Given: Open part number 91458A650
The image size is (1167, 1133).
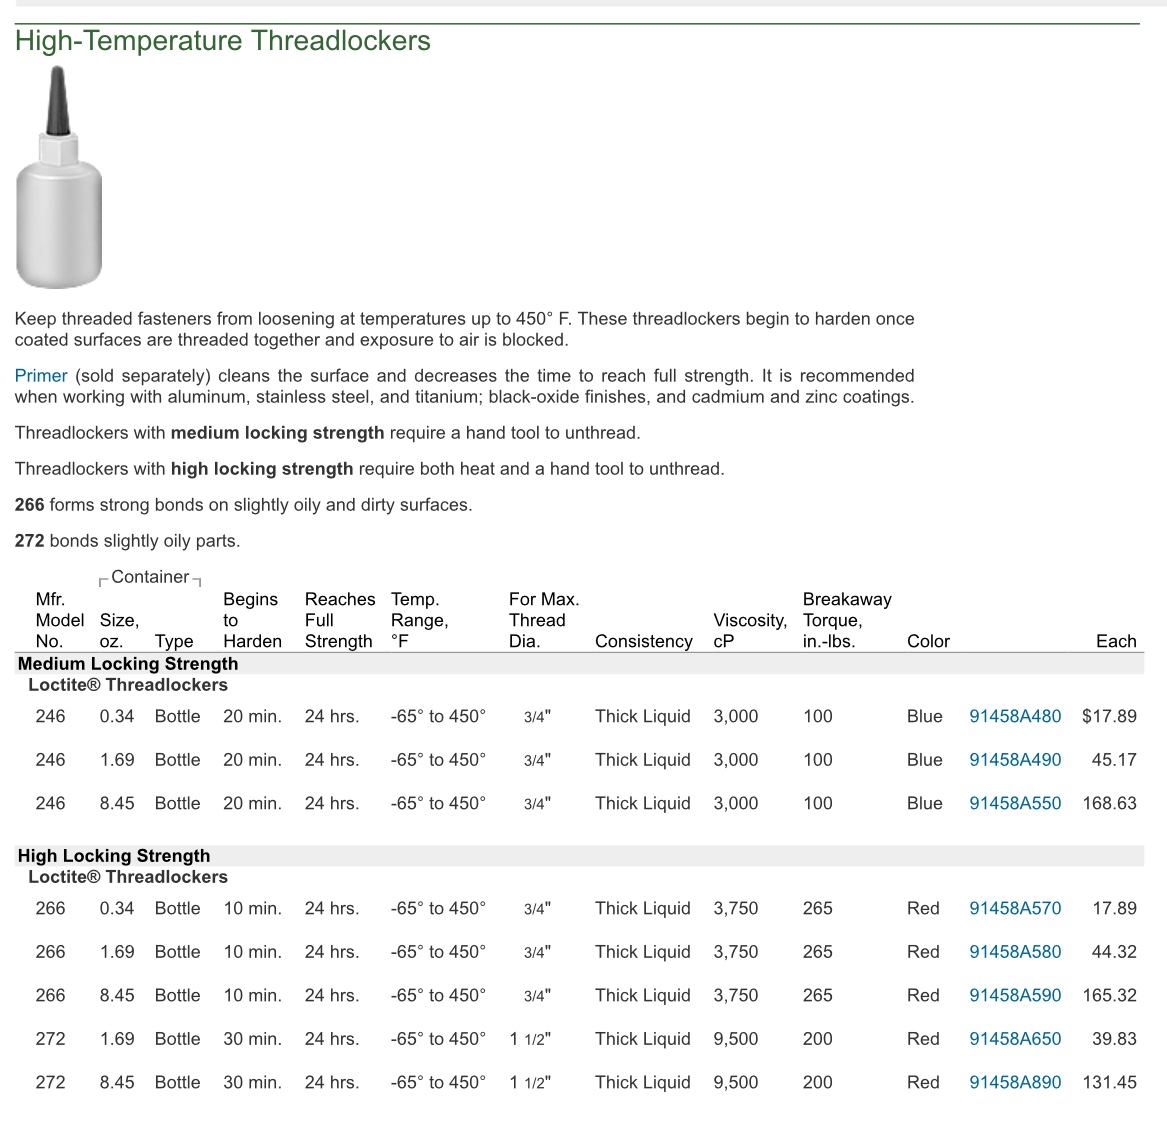Looking at the screenshot, I should [x=1014, y=1038].
